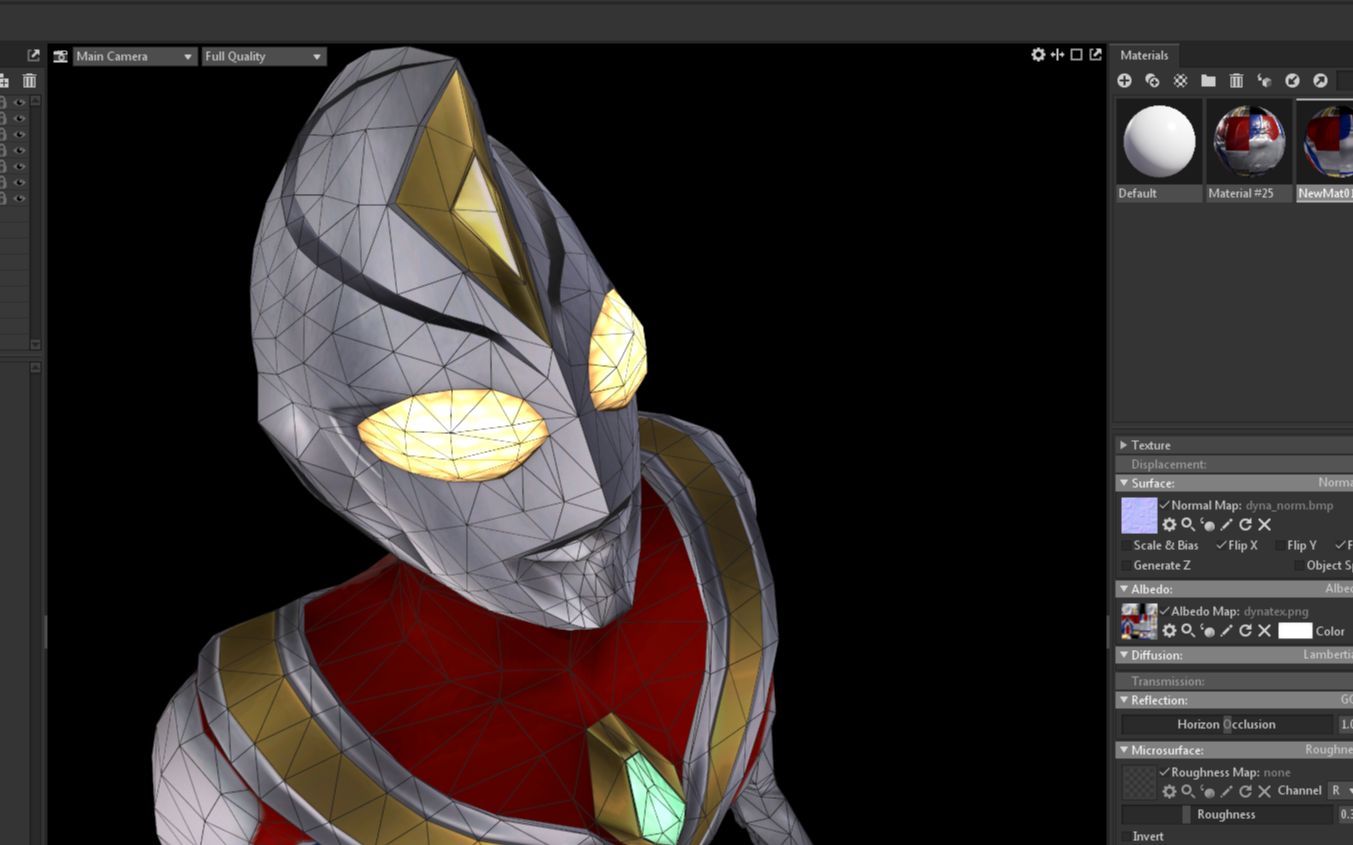Click the pencil icon for Albedo Map
The width and height of the screenshot is (1353, 845).
pyautogui.click(x=1226, y=631)
